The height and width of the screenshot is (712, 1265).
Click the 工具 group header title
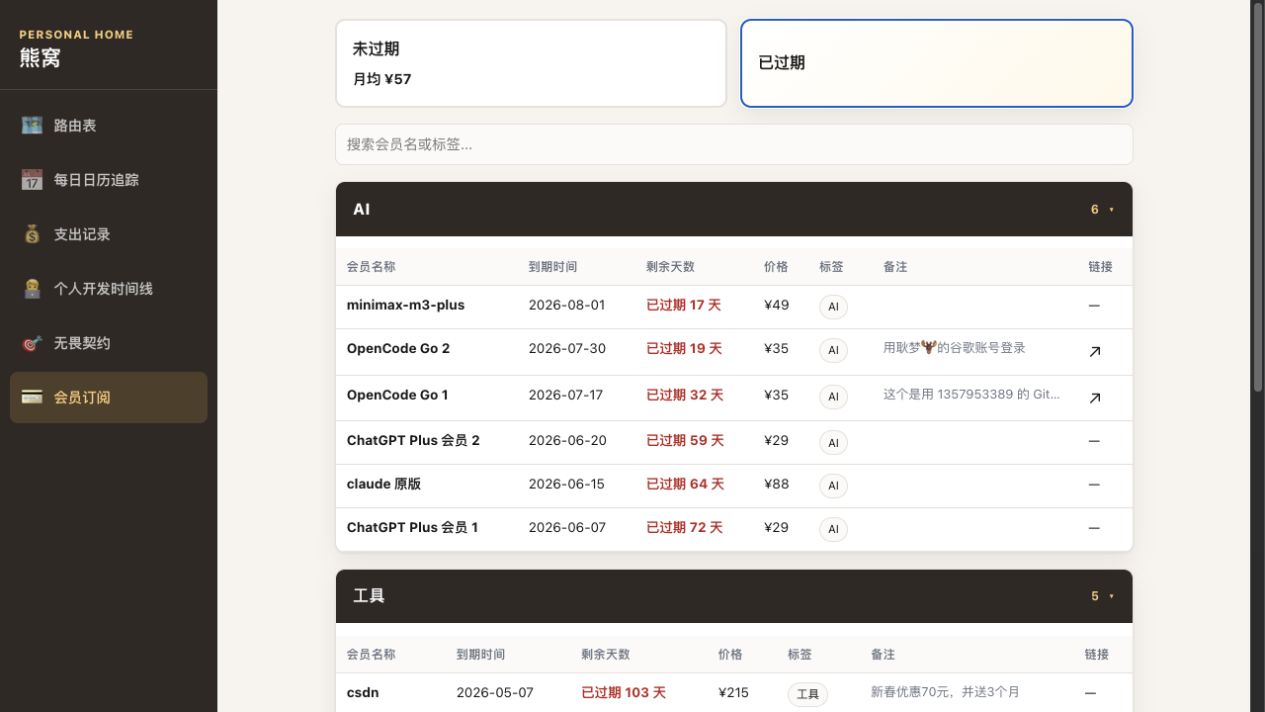coord(369,595)
